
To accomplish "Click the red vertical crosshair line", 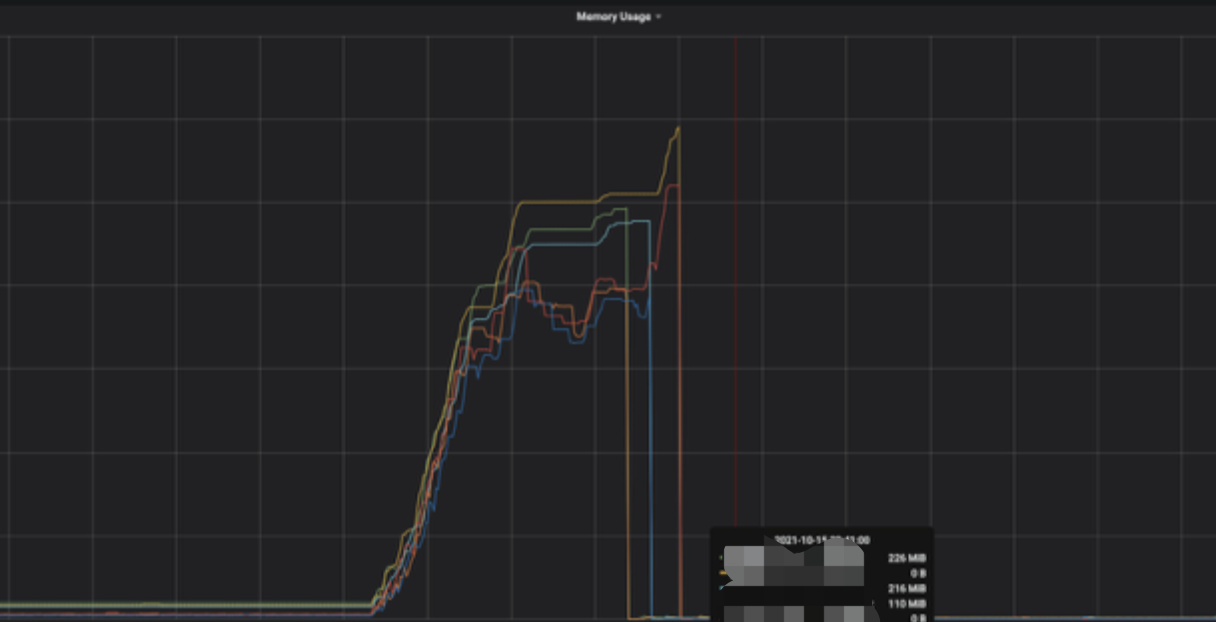I will [x=736, y=280].
